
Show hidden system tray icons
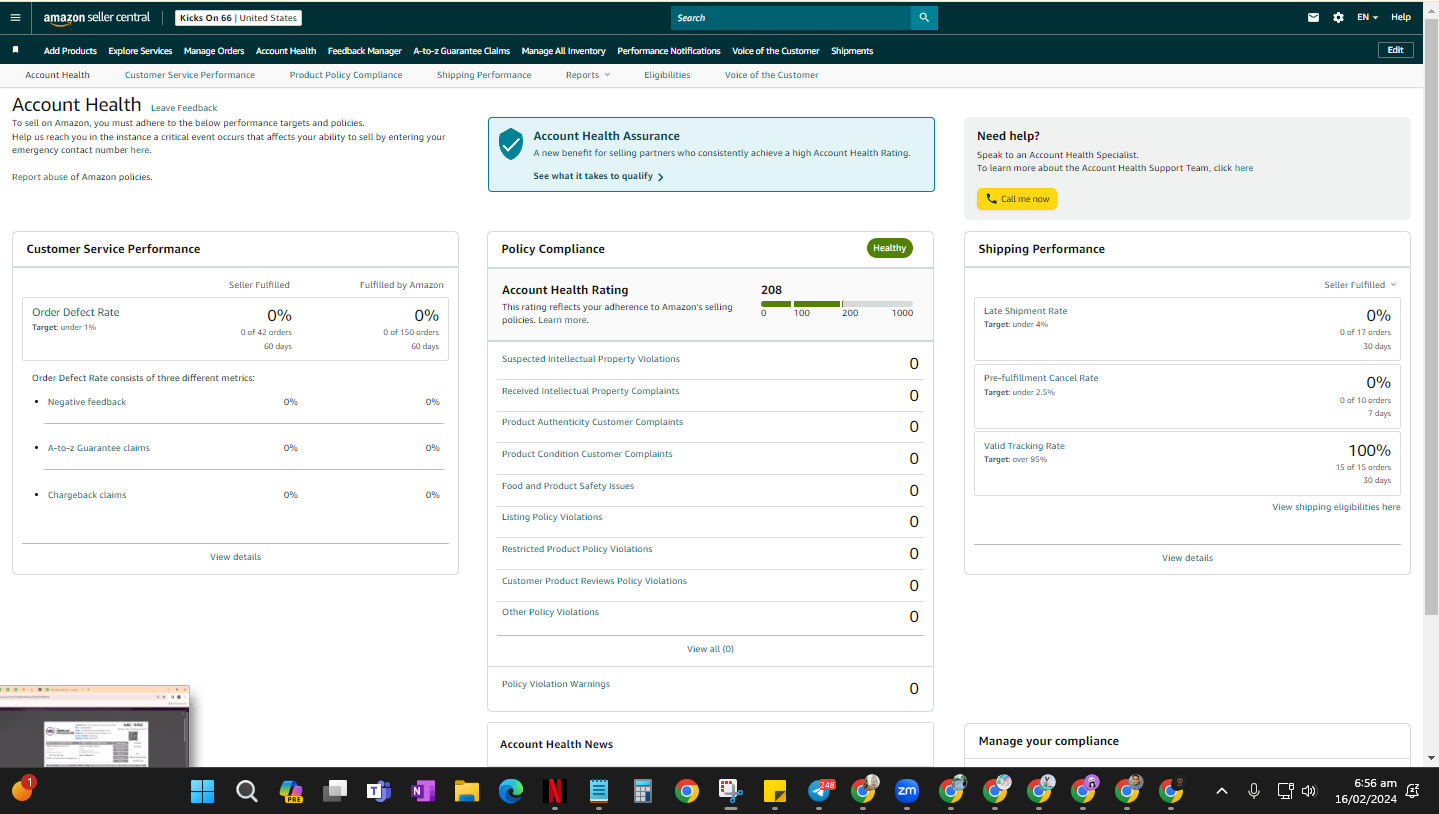coord(1221,791)
